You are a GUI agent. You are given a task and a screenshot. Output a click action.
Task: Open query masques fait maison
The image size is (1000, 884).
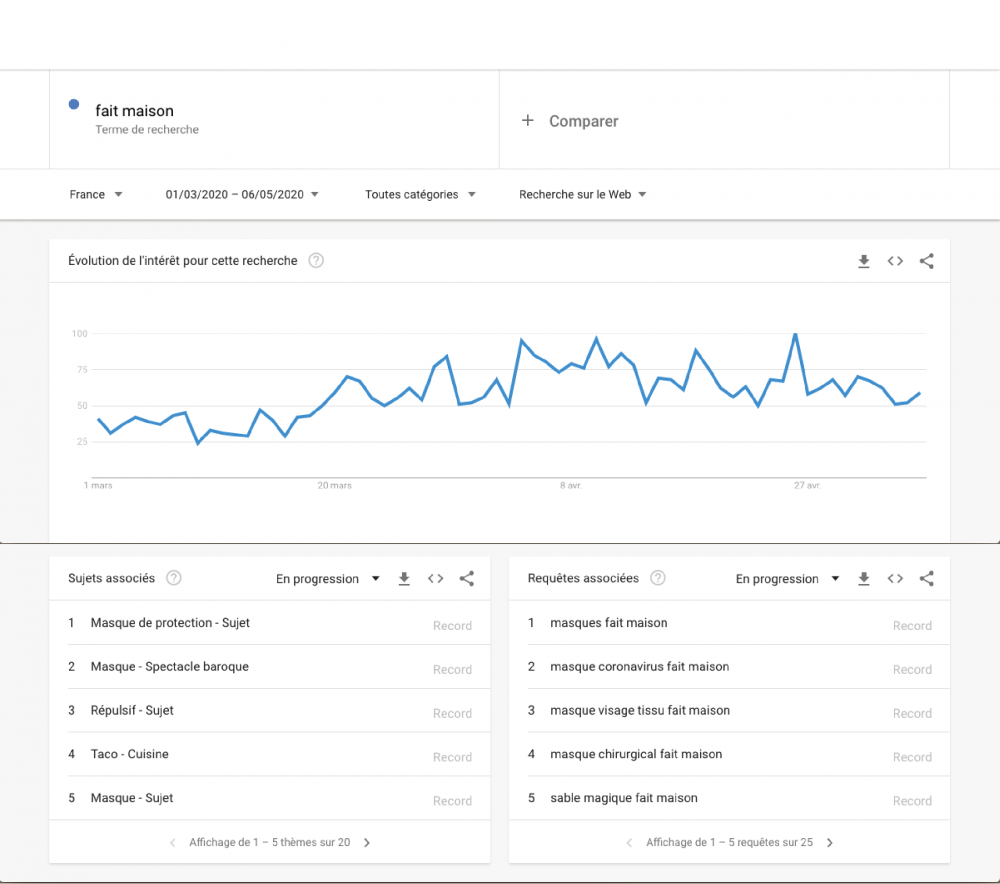point(608,622)
